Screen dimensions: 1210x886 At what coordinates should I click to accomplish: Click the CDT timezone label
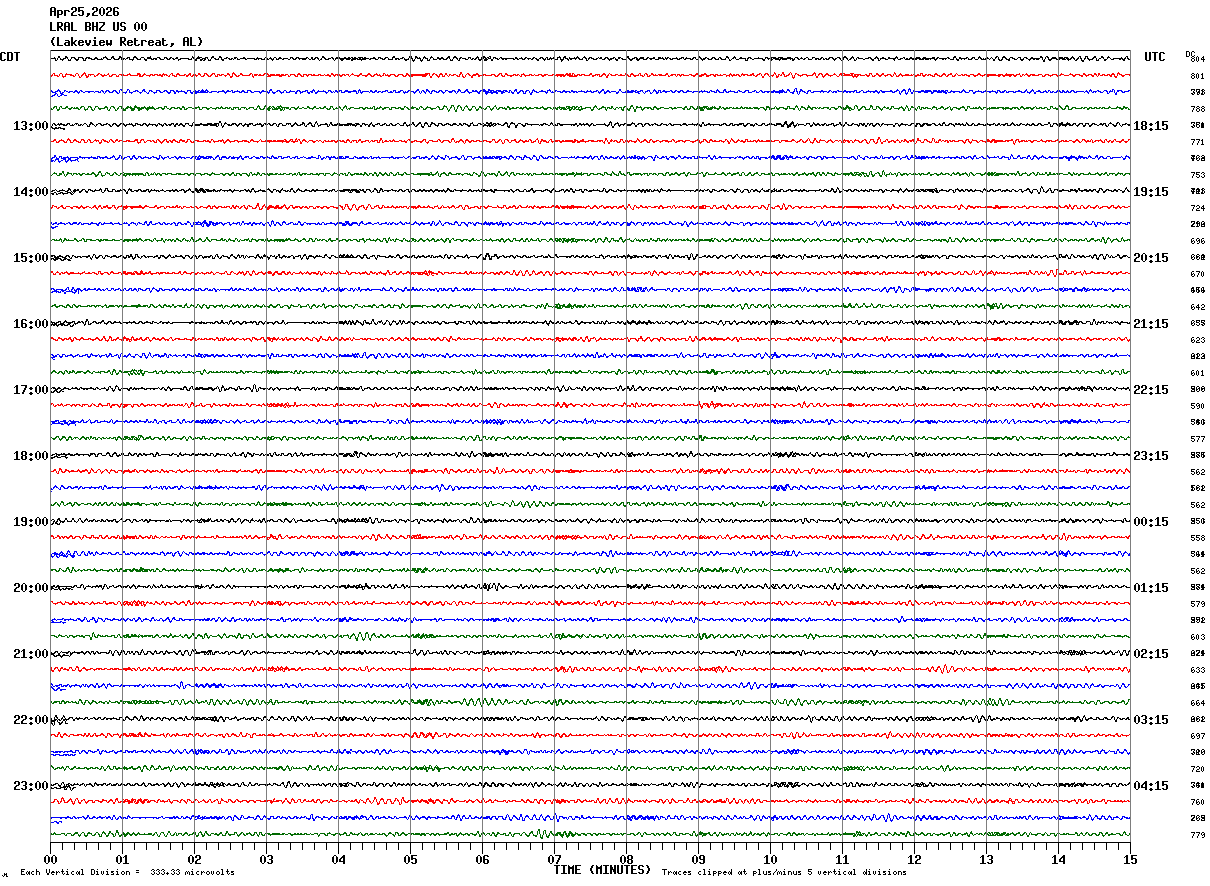(x=10, y=57)
